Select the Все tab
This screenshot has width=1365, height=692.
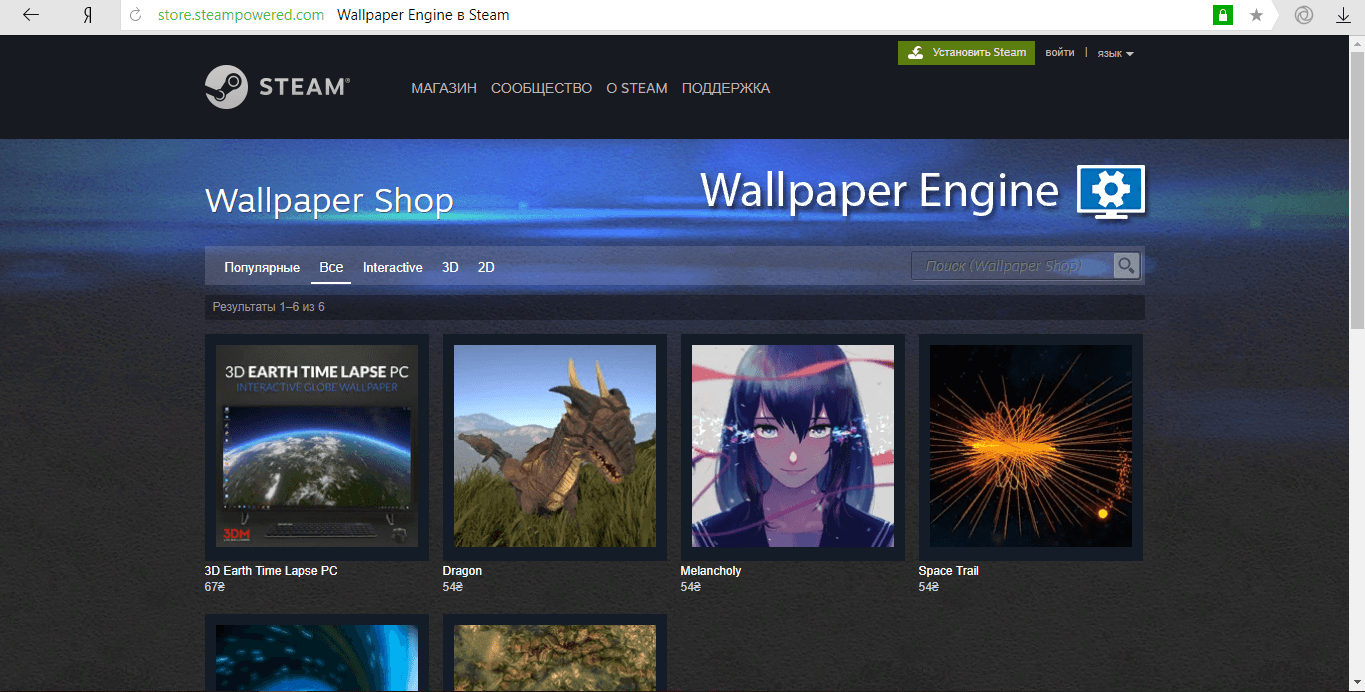(331, 267)
